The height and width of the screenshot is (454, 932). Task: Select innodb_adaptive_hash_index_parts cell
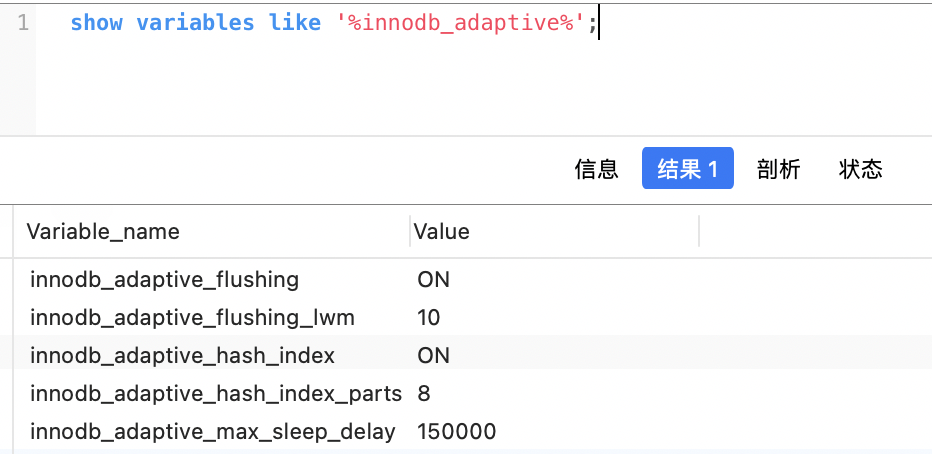pos(216,393)
